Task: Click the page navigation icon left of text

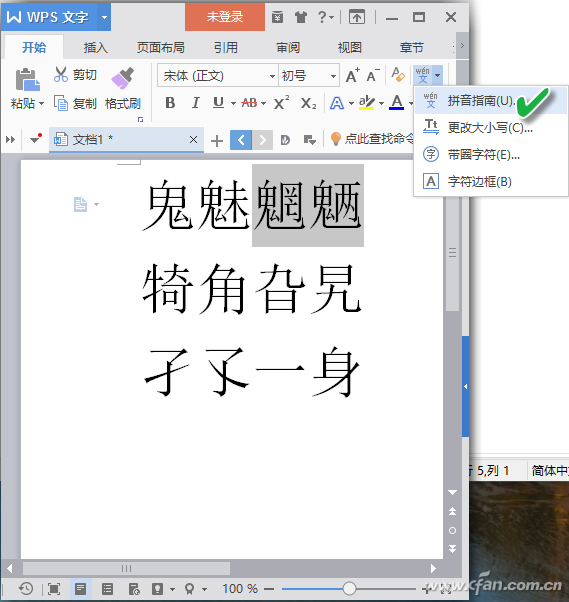Action: pos(80,204)
